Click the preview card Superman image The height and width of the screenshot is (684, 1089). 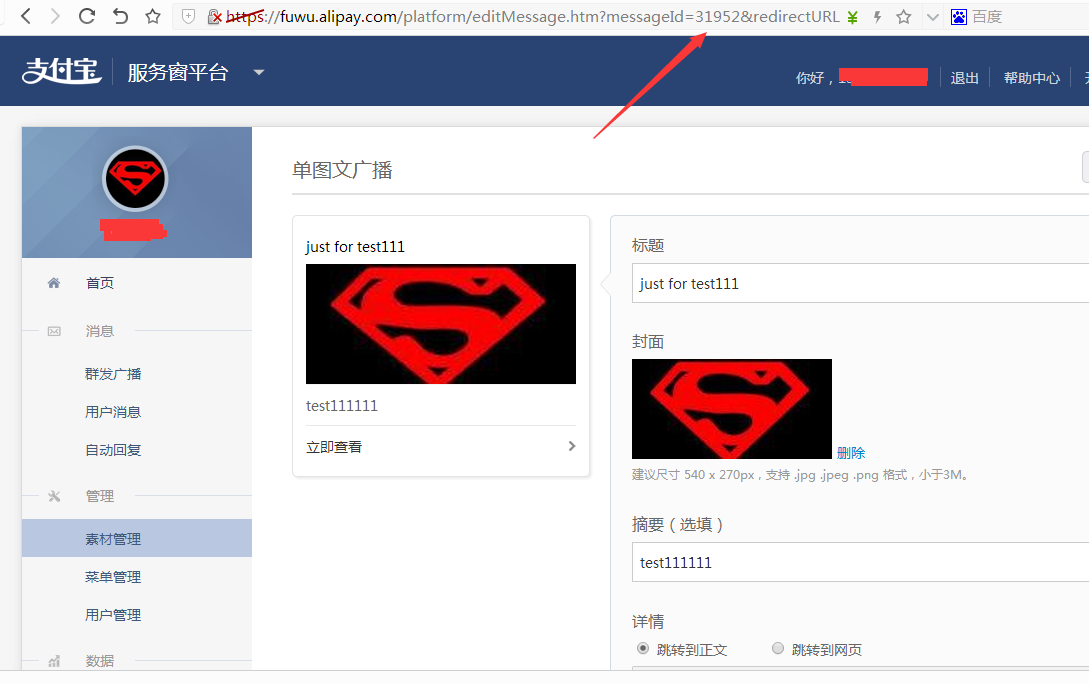point(440,324)
